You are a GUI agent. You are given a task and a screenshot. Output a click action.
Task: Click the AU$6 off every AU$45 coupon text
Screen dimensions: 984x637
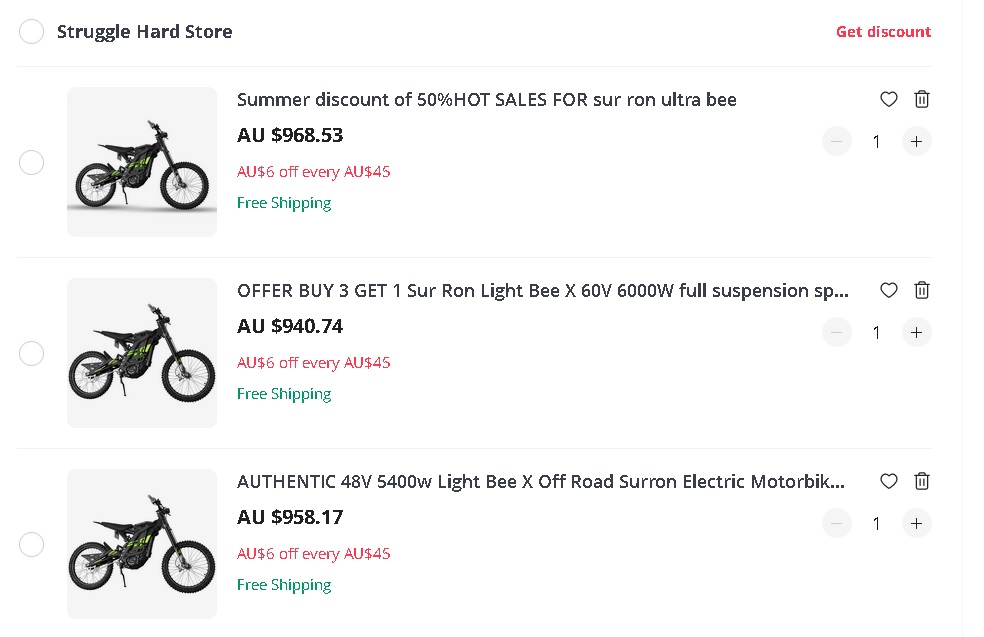coord(313,171)
